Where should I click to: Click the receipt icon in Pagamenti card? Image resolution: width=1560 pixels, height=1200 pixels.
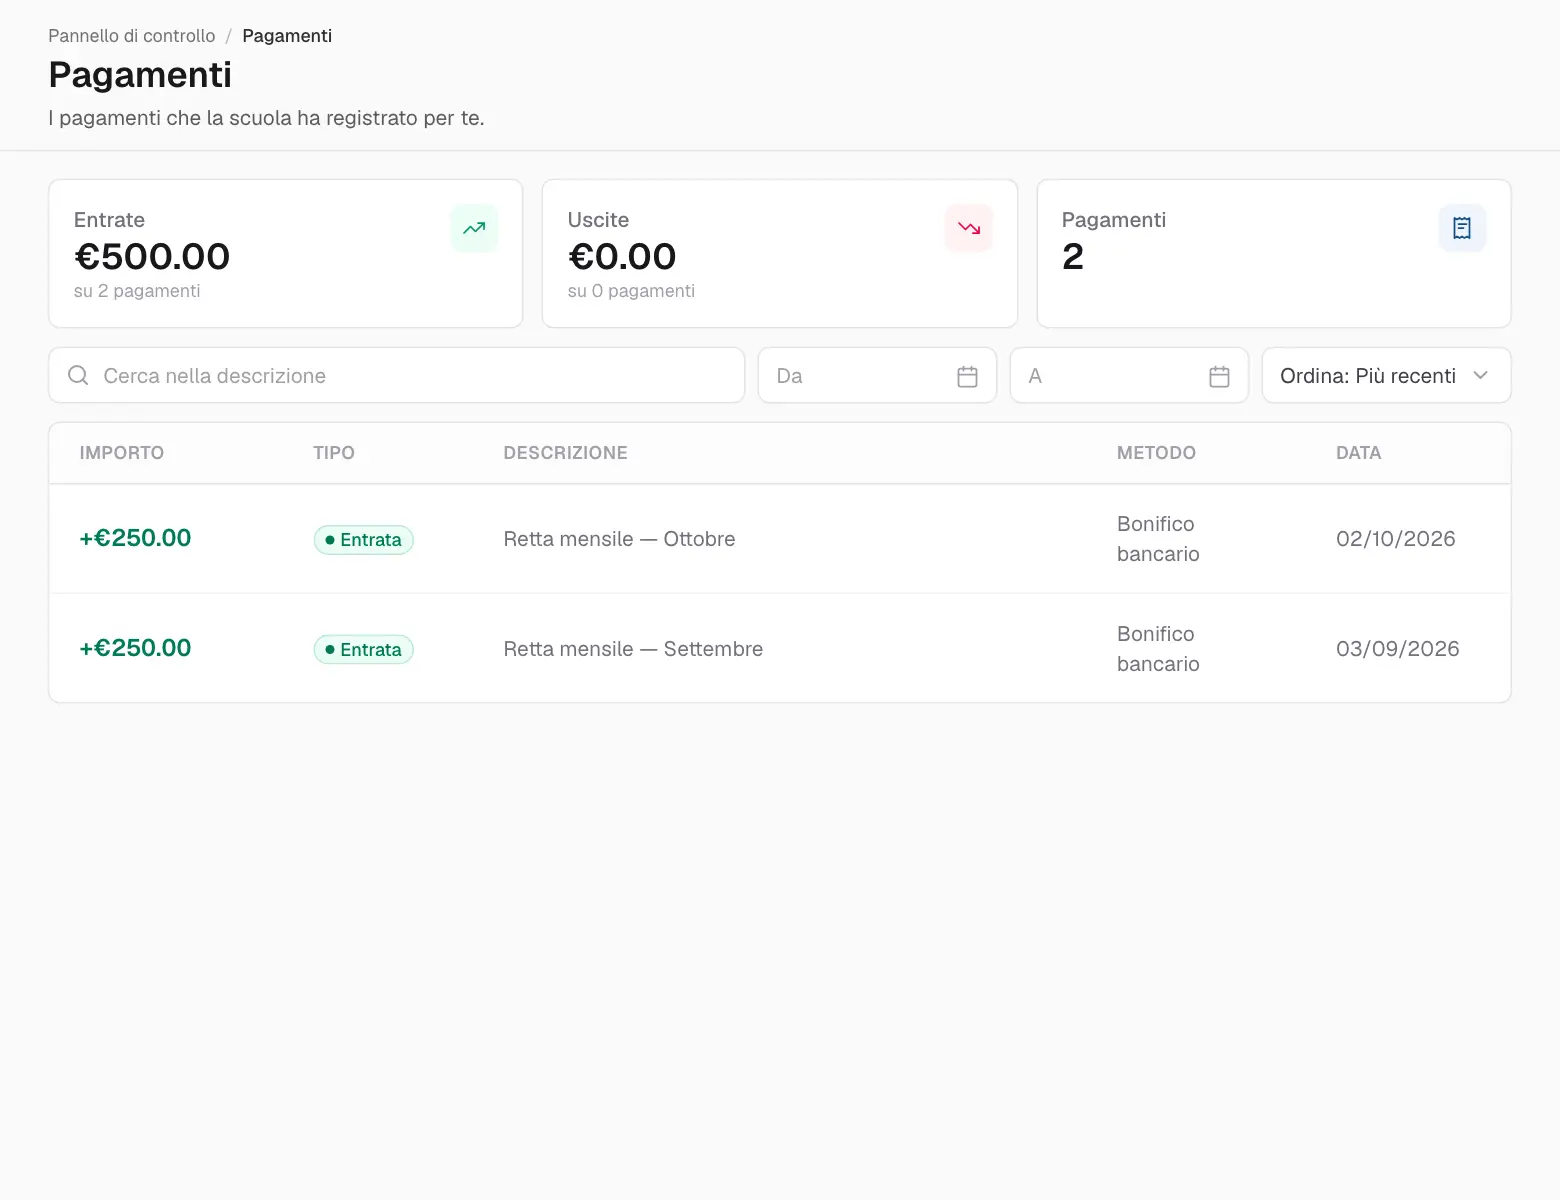click(1462, 228)
